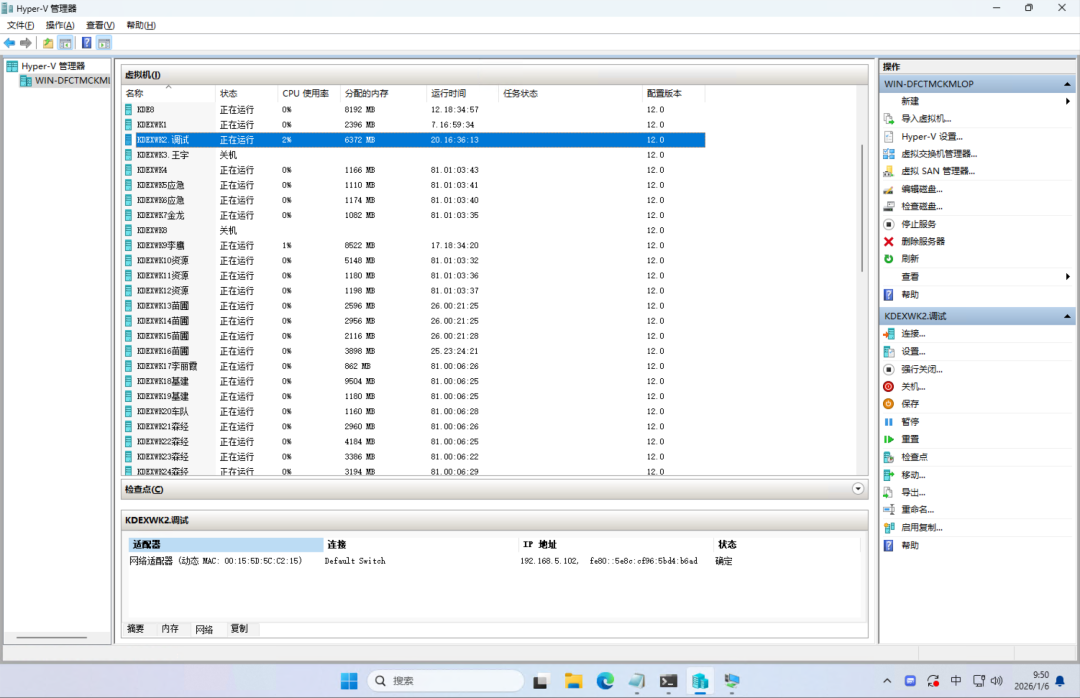Click the 检查点 (Checkpoint) action

(x=914, y=457)
